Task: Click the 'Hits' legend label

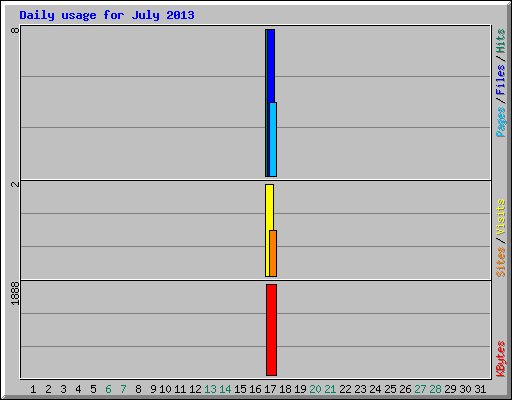Action: [501, 41]
